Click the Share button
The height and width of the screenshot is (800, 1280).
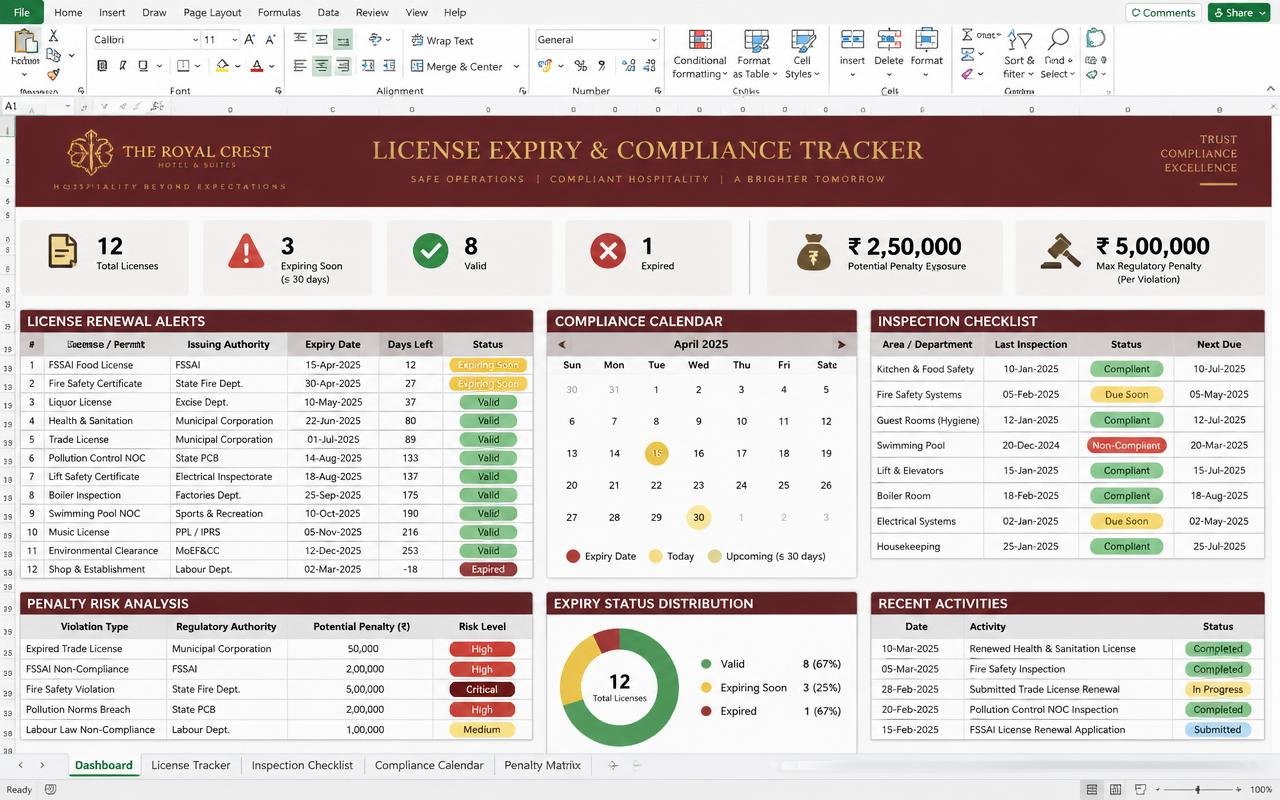click(x=1238, y=12)
